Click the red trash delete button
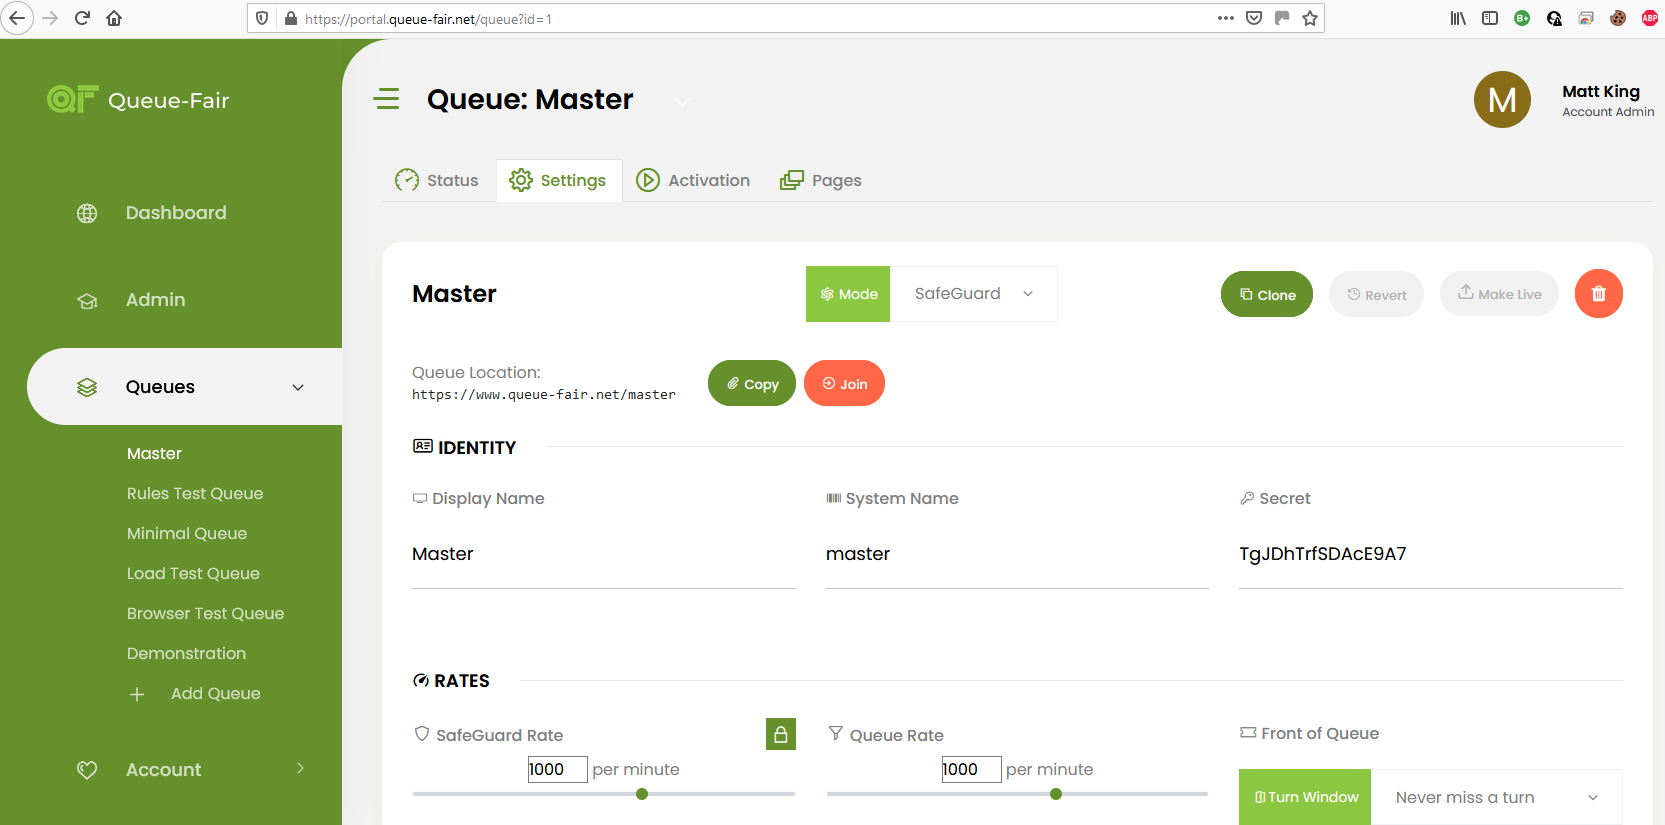Screen dimensions: 1665x825 coord(1599,294)
